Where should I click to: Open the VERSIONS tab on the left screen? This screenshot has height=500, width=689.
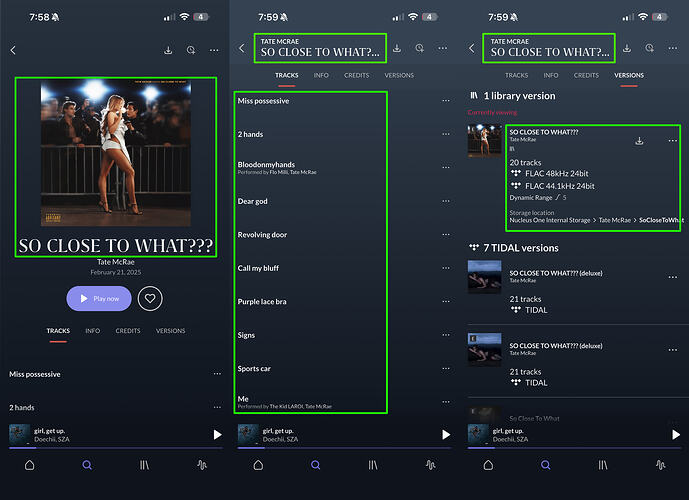(x=170, y=331)
